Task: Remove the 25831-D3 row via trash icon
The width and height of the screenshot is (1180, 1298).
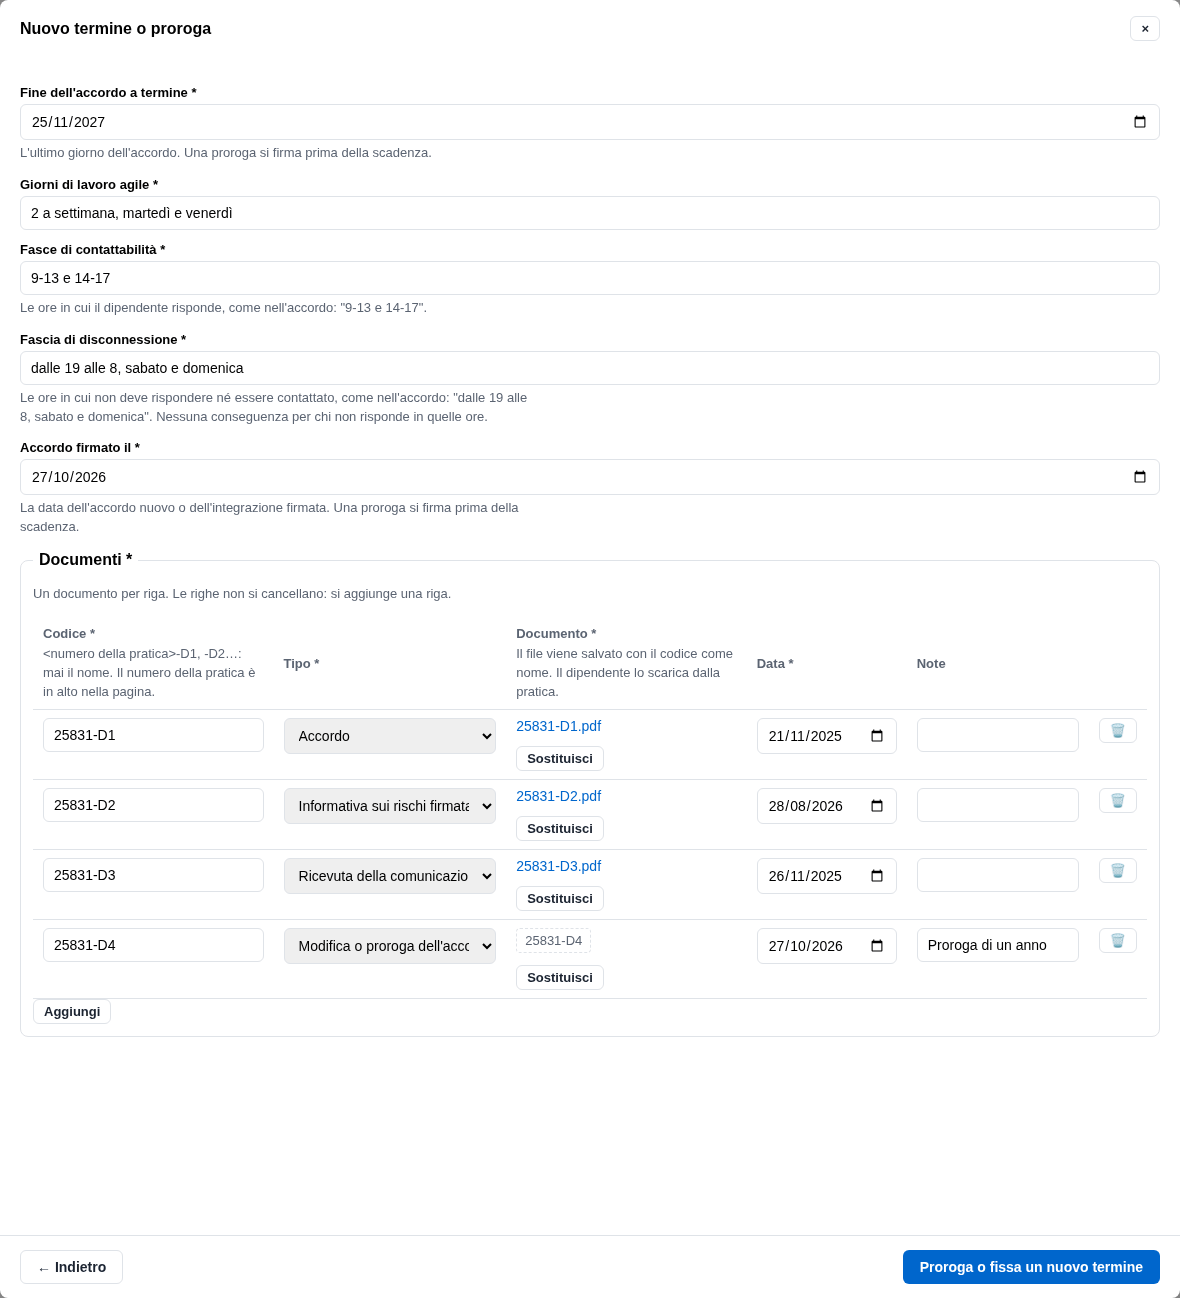Action: (1117, 871)
